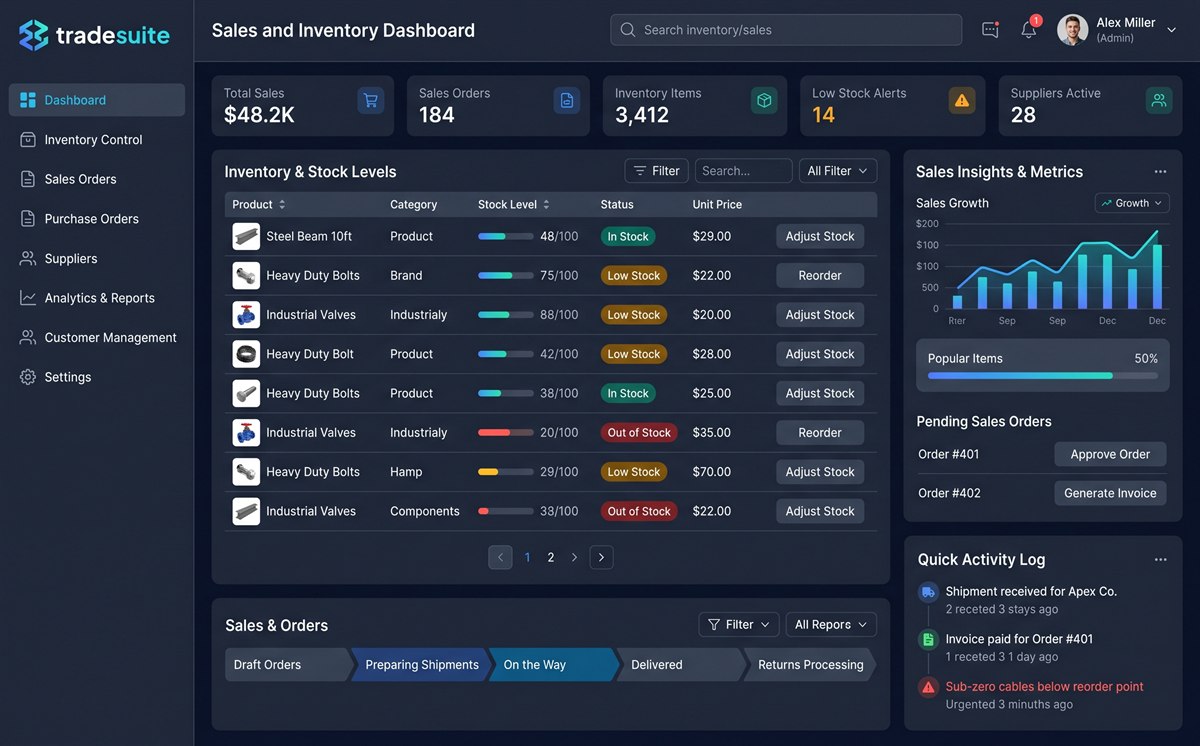Focus the Search inventory/sales field
This screenshot has height=746, width=1200.
click(x=786, y=30)
